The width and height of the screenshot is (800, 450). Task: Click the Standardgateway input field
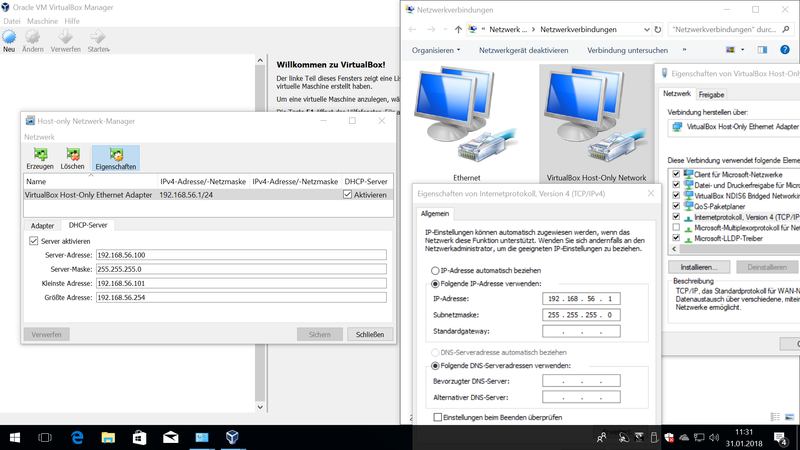click(581, 331)
